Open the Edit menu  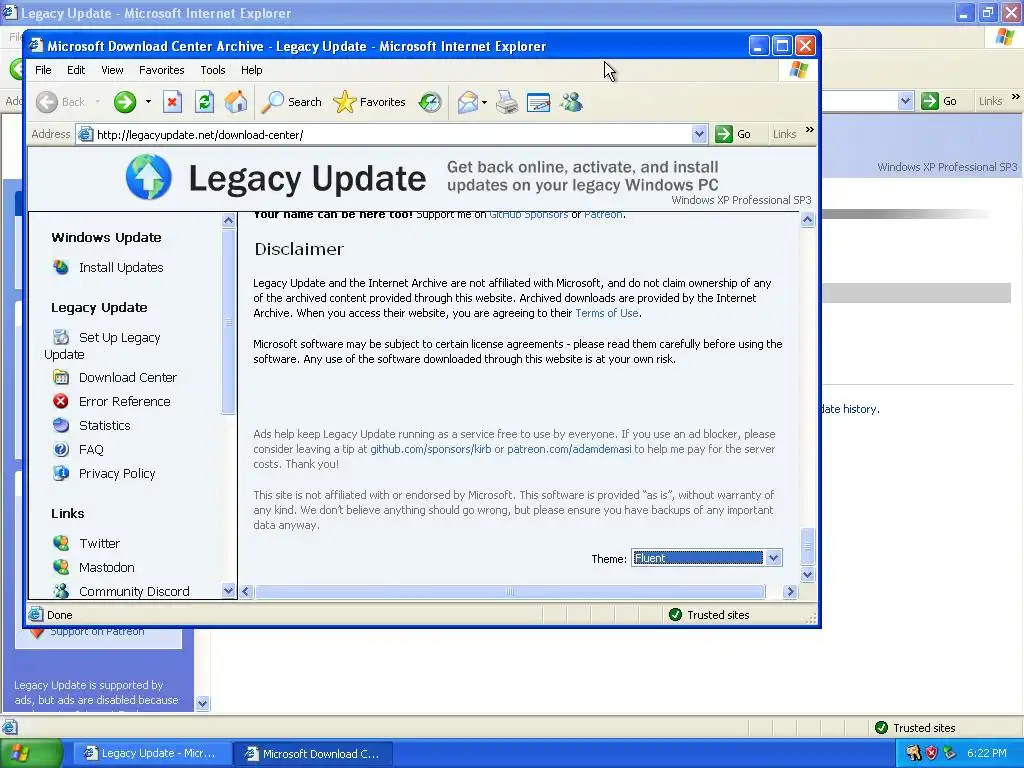click(76, 70)
